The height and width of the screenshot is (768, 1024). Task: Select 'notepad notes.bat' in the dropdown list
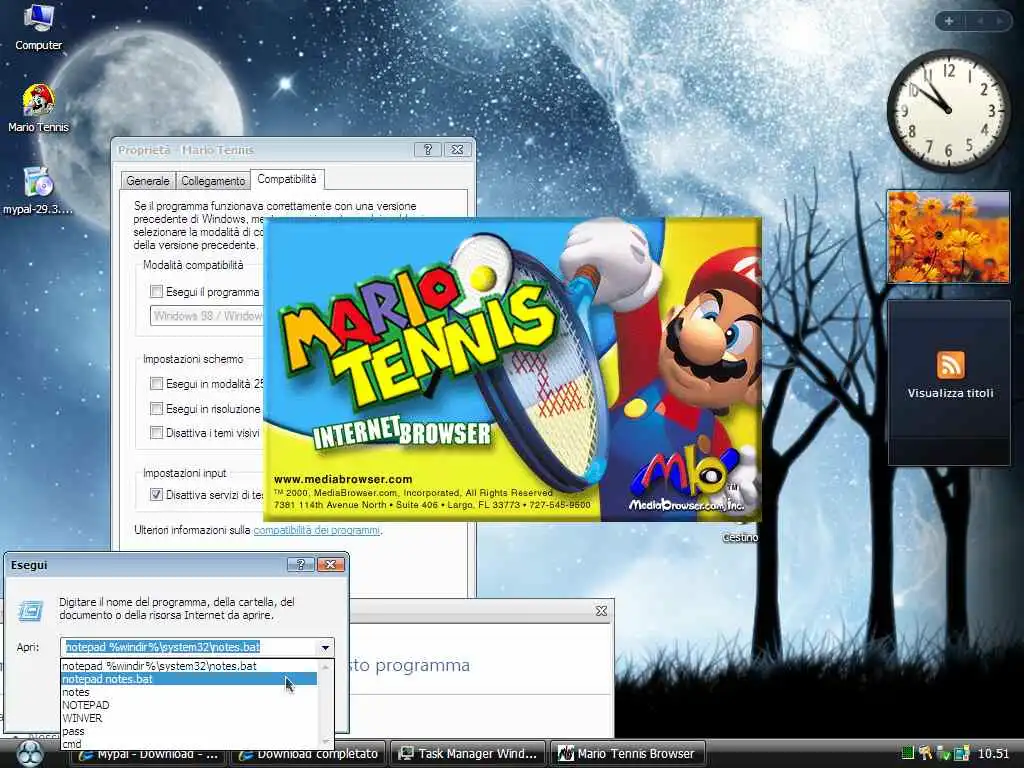point(189,679)
